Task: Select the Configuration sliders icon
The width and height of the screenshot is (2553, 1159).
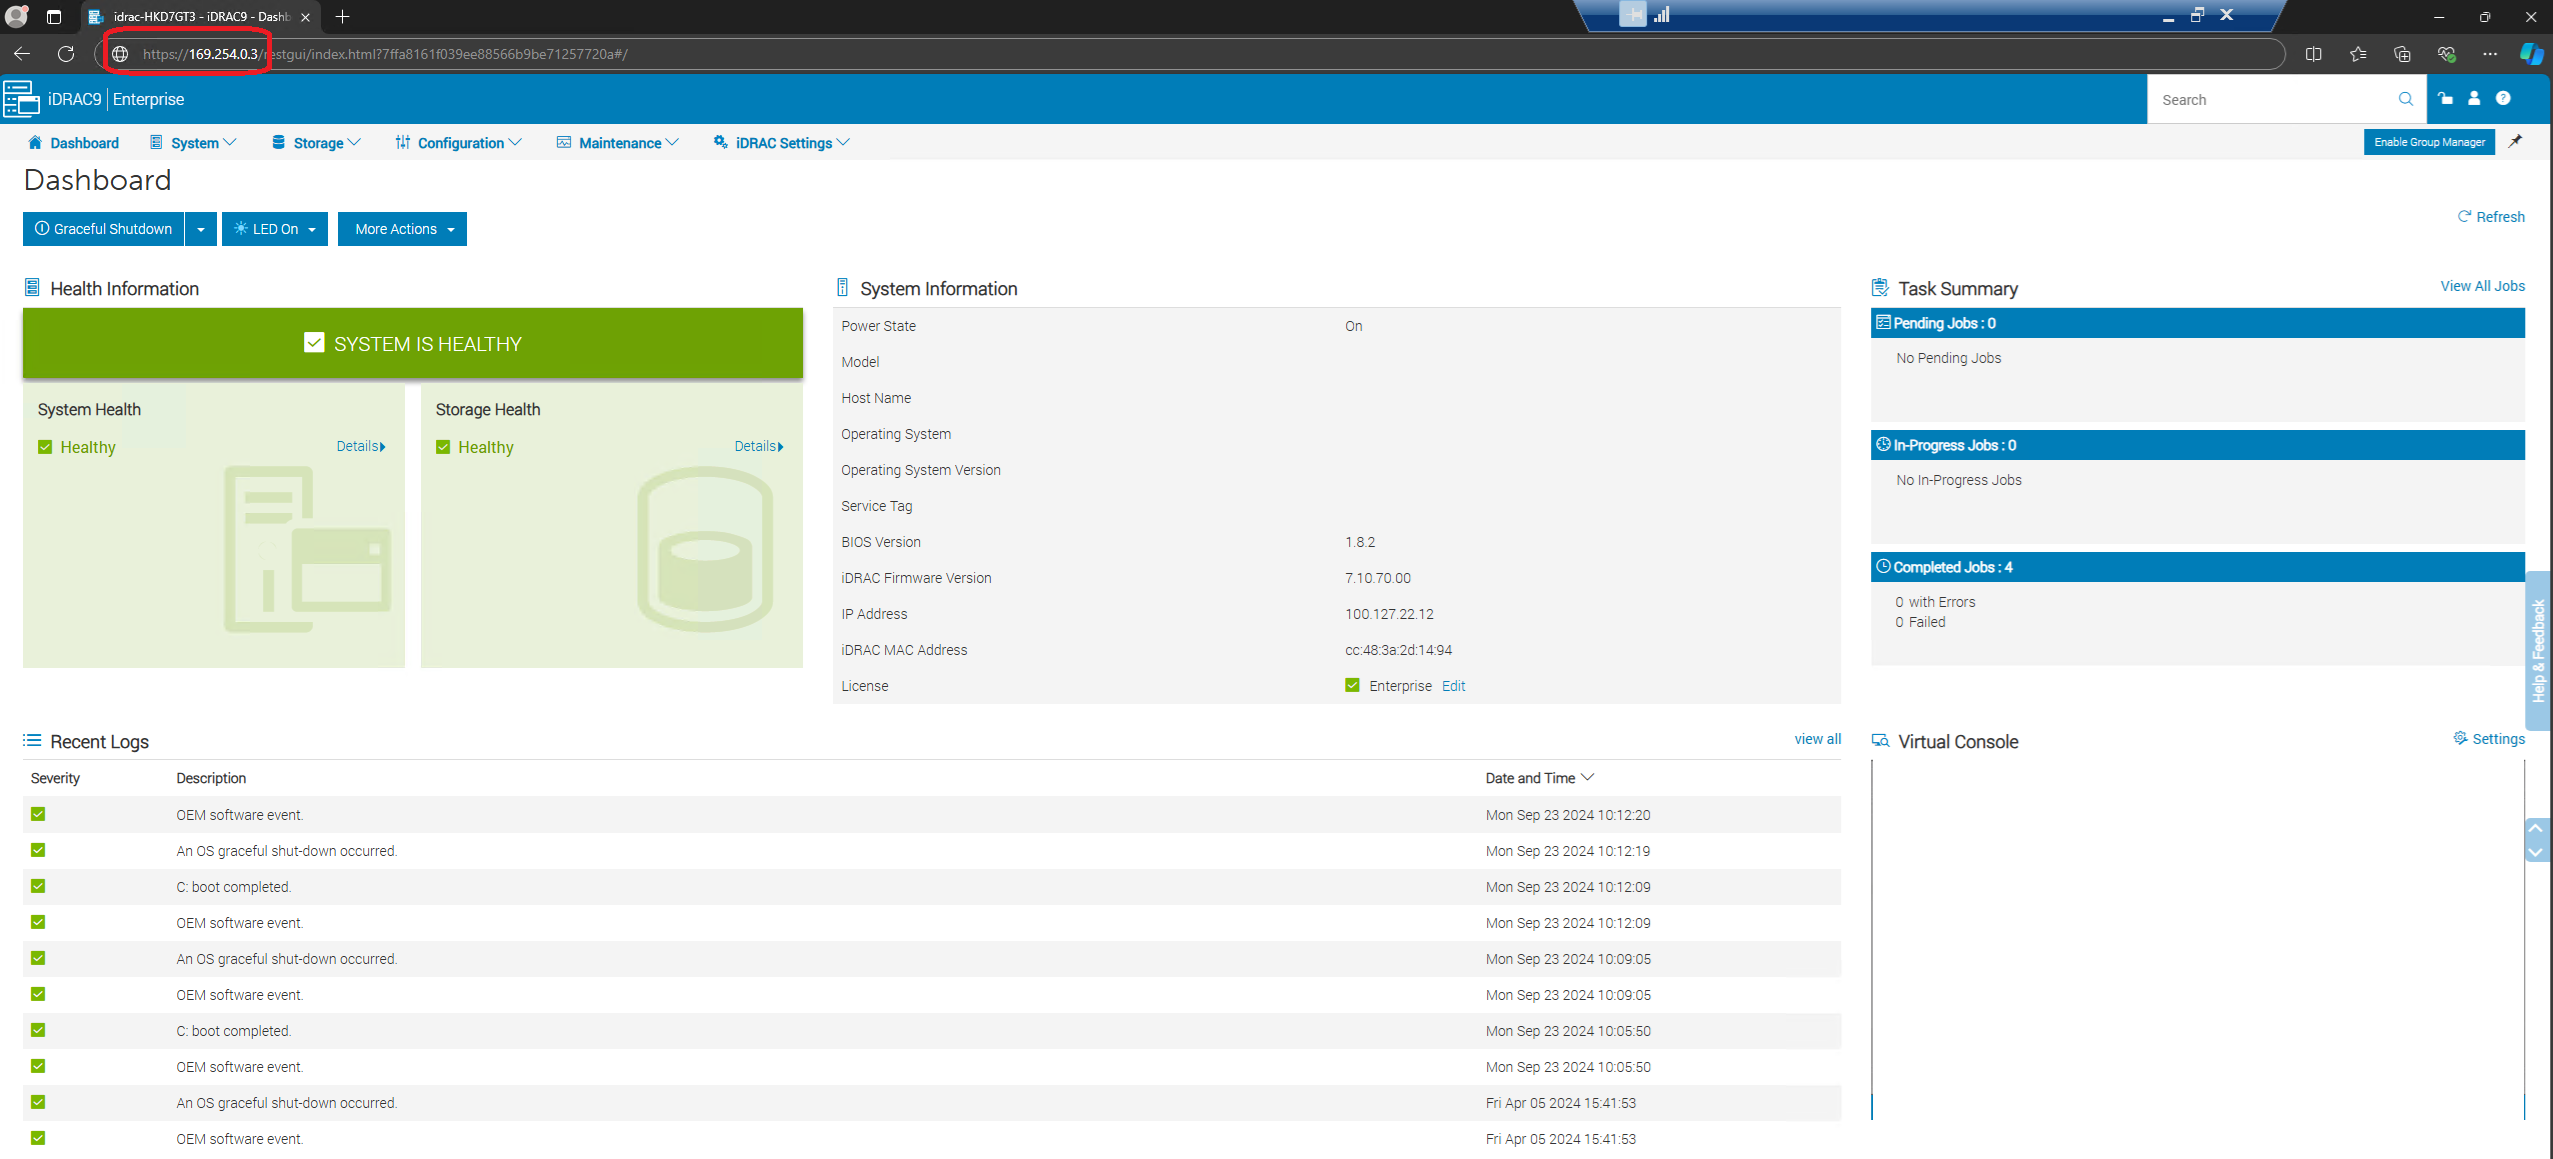Action: pos(403,142)
